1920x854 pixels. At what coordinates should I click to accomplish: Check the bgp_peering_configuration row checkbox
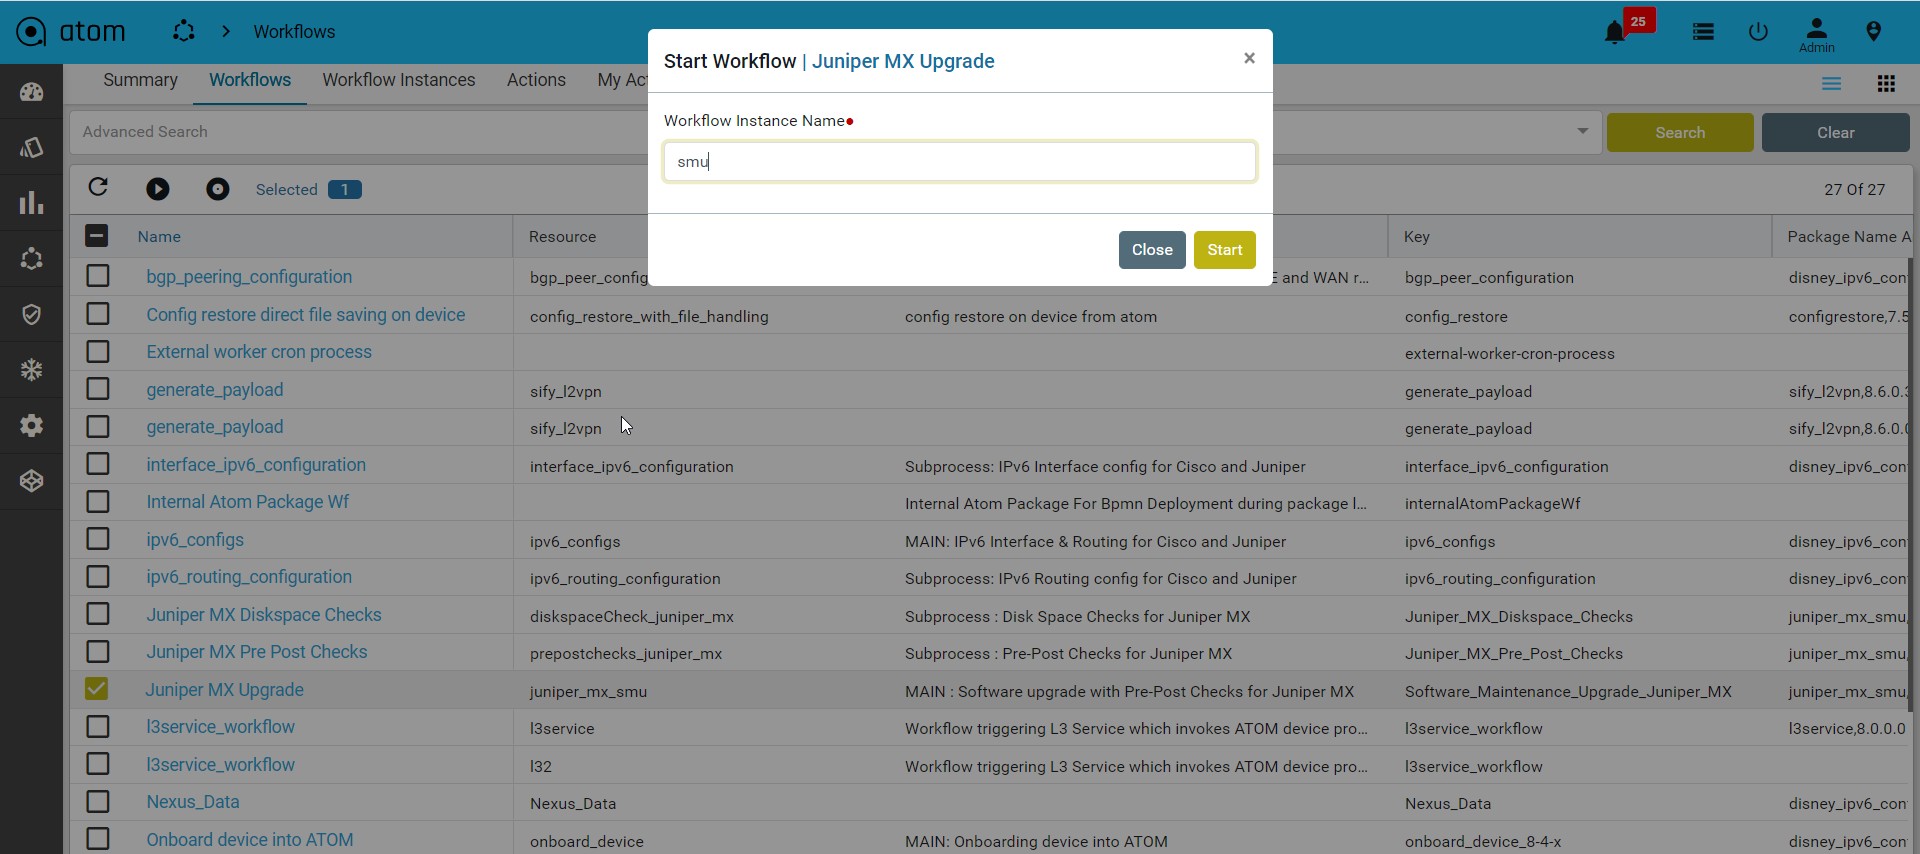[98, 276]
